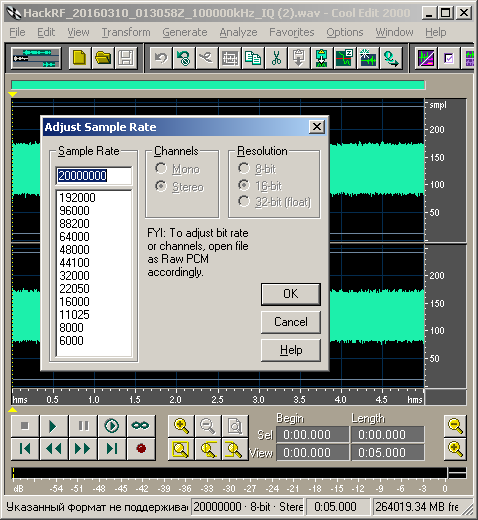This screenshot has width=478, height=520.
Task: Click 2.5 mark on time ruler
Action: click(x=217, y=399)
